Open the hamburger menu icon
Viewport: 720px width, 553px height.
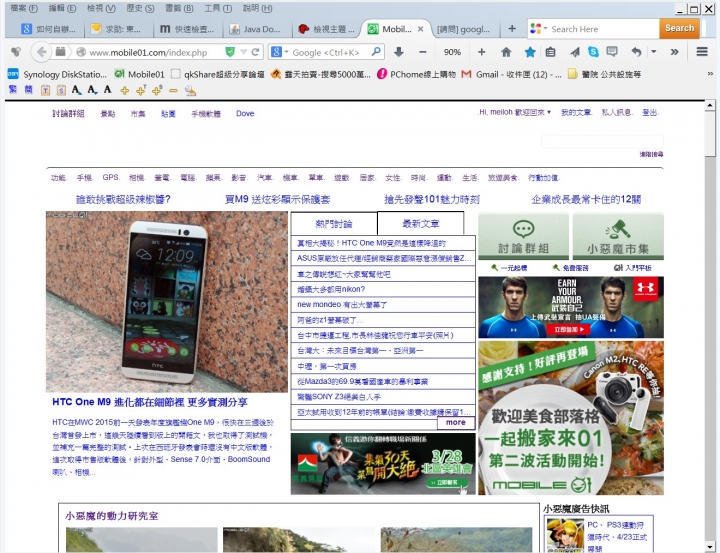(702, 52)
